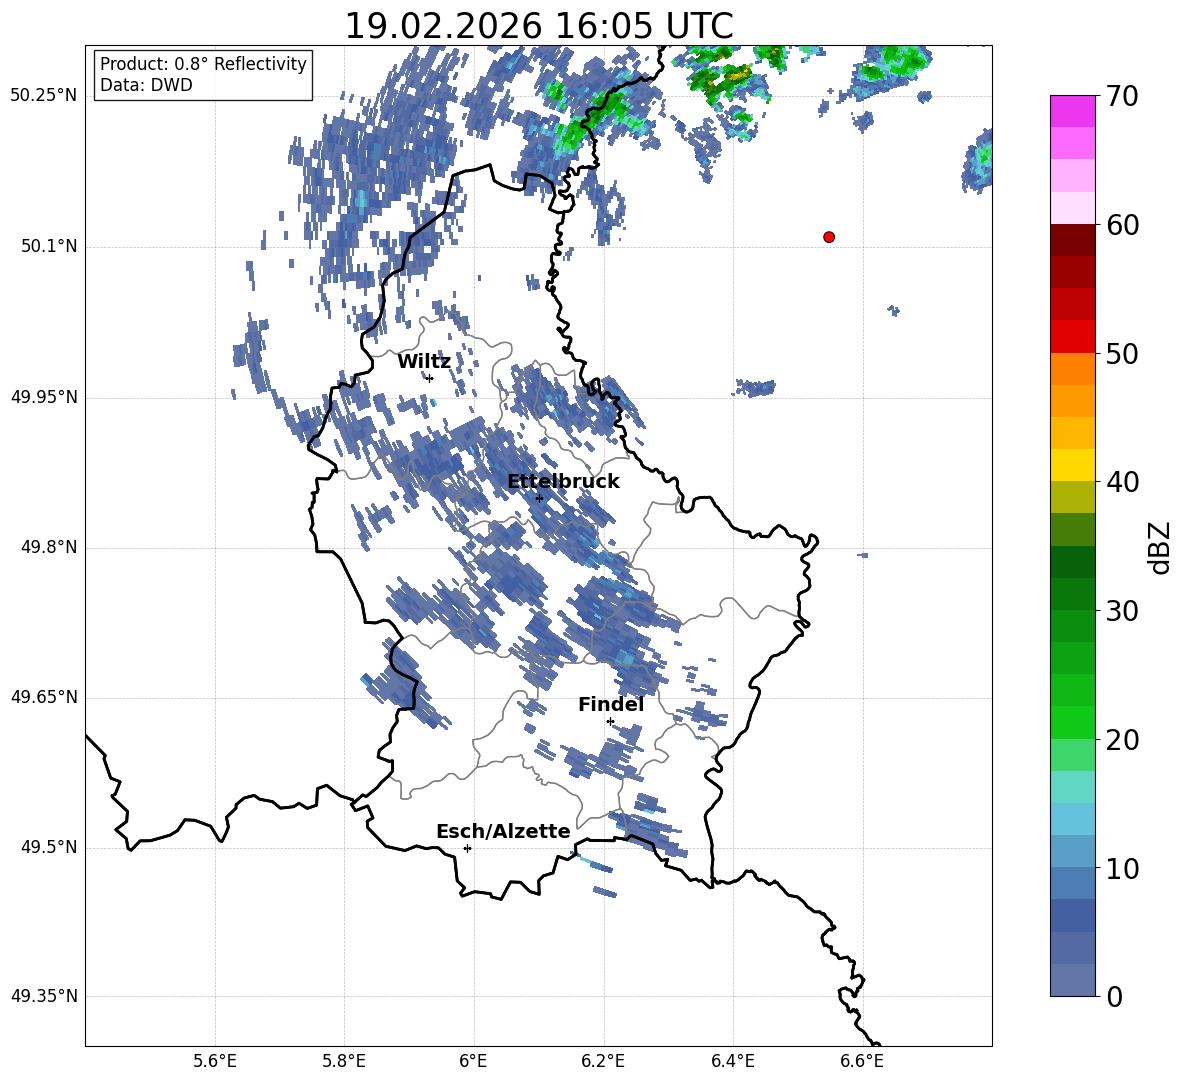Click the Esch/Alzette location cross marker
The image size is (1184, 1081).
click(467, 848)
